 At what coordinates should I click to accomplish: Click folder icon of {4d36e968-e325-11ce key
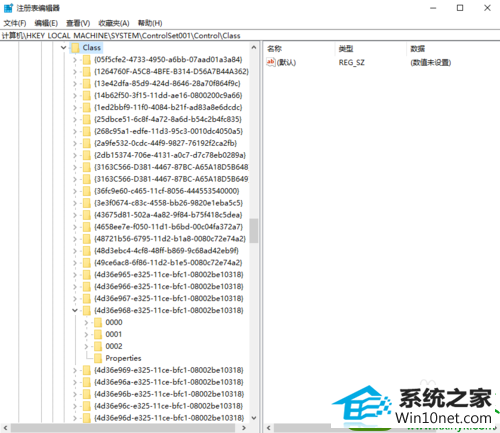click(x=87, y=311)
